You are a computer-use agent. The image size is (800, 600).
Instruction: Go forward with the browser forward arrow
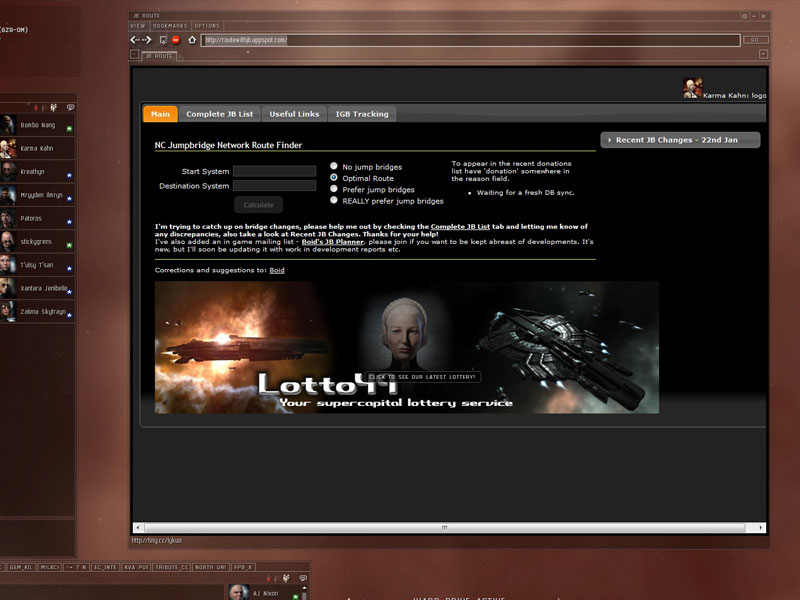[147, 40]
